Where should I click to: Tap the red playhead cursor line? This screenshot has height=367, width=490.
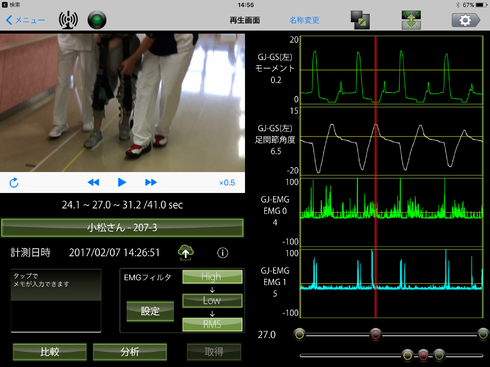[x=376, y=177]
